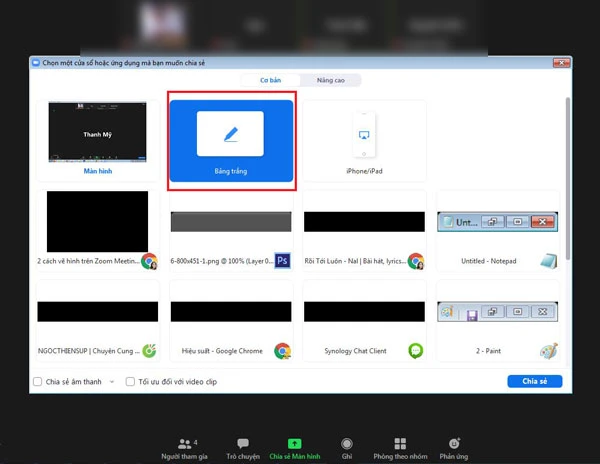Viewport: 600px width, 464px height.
Task: Choose the 2 - Paint window thumbnail
Action: tap(496, 318)
